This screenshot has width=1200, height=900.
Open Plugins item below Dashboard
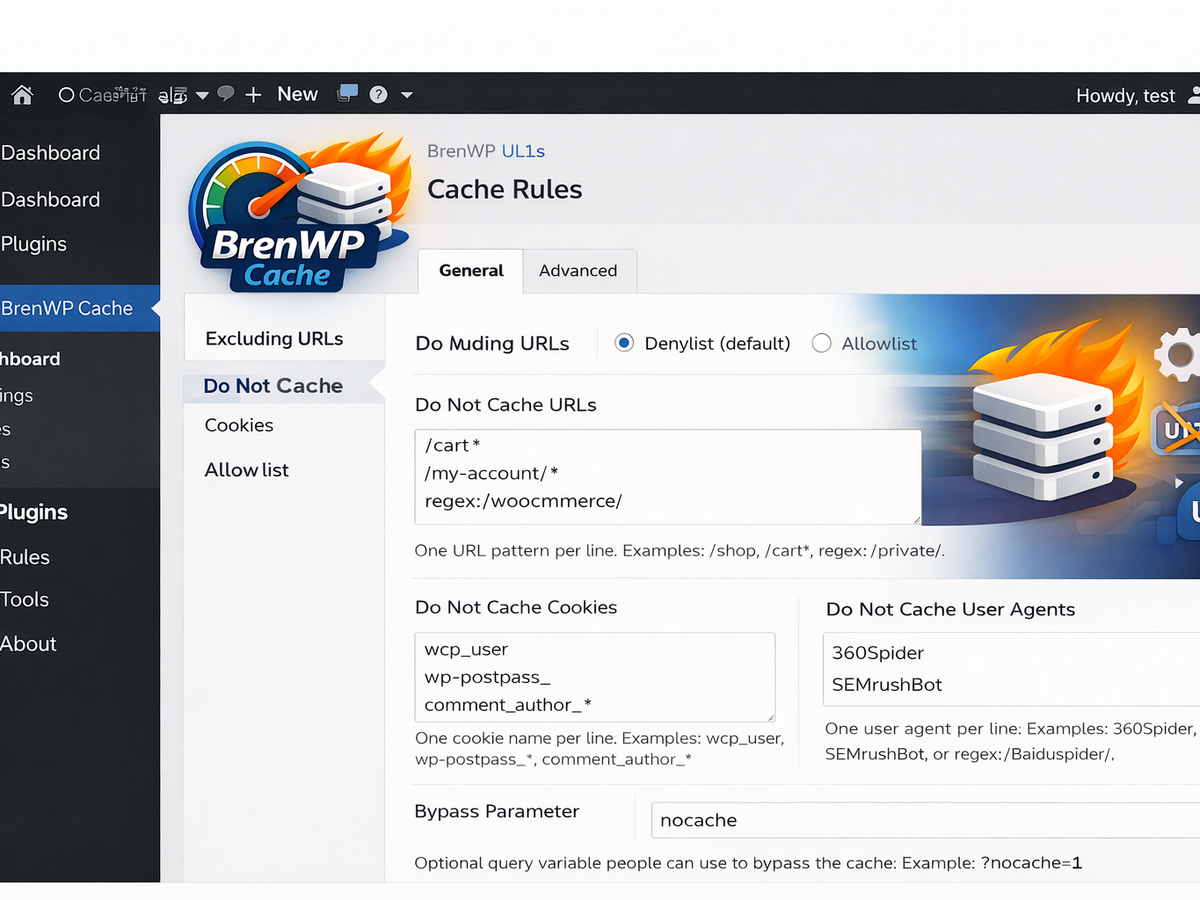tap(34, 244)
